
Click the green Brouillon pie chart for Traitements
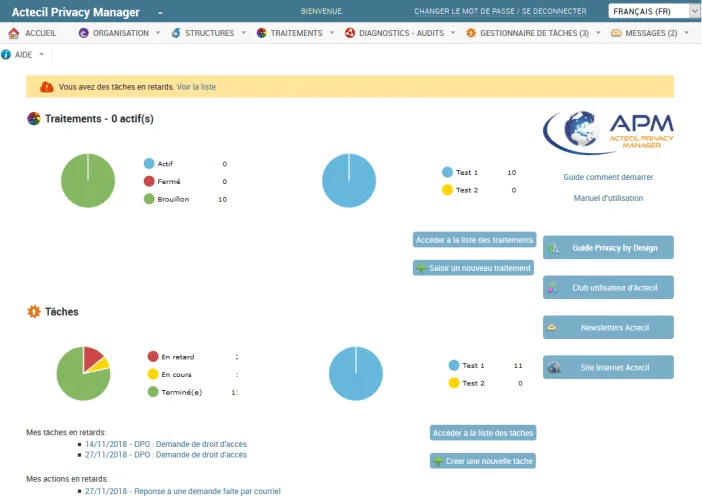point(88,180)
